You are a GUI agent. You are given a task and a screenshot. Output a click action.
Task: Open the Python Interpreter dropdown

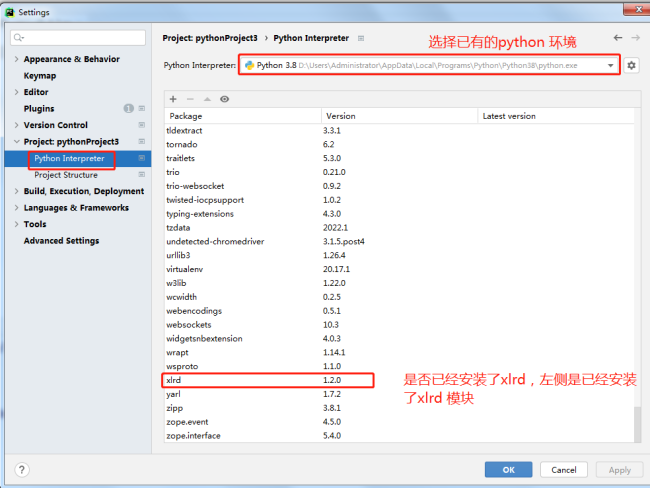click(x=429, y=65)
